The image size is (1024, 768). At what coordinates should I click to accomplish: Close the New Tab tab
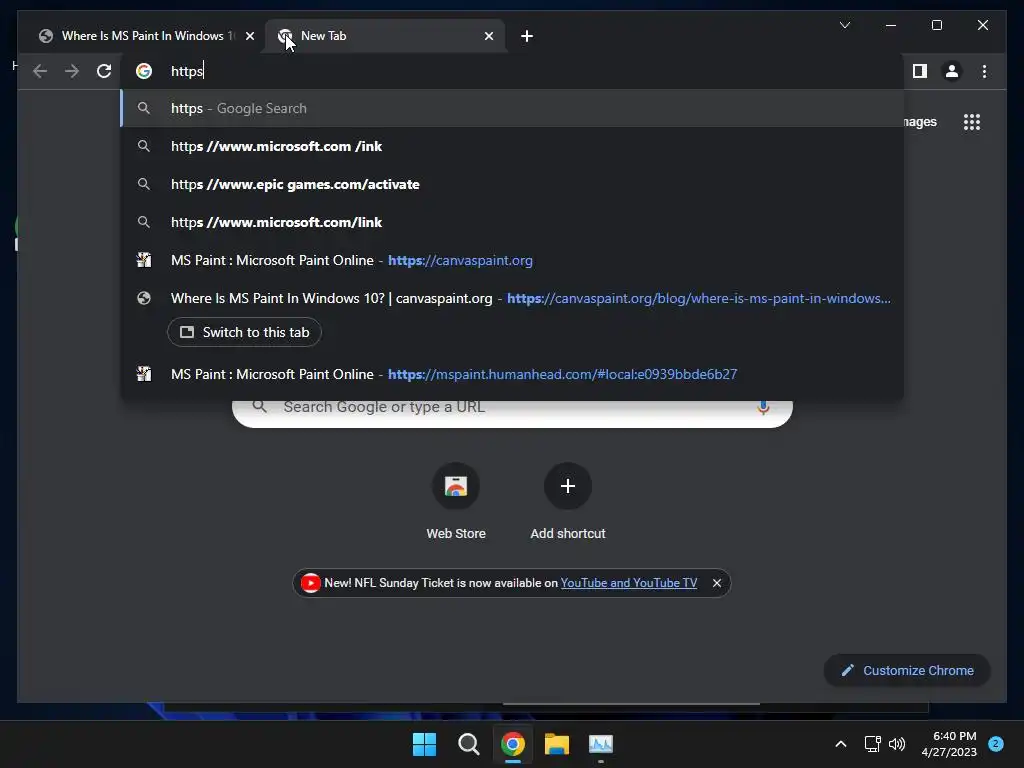point(489,36)
